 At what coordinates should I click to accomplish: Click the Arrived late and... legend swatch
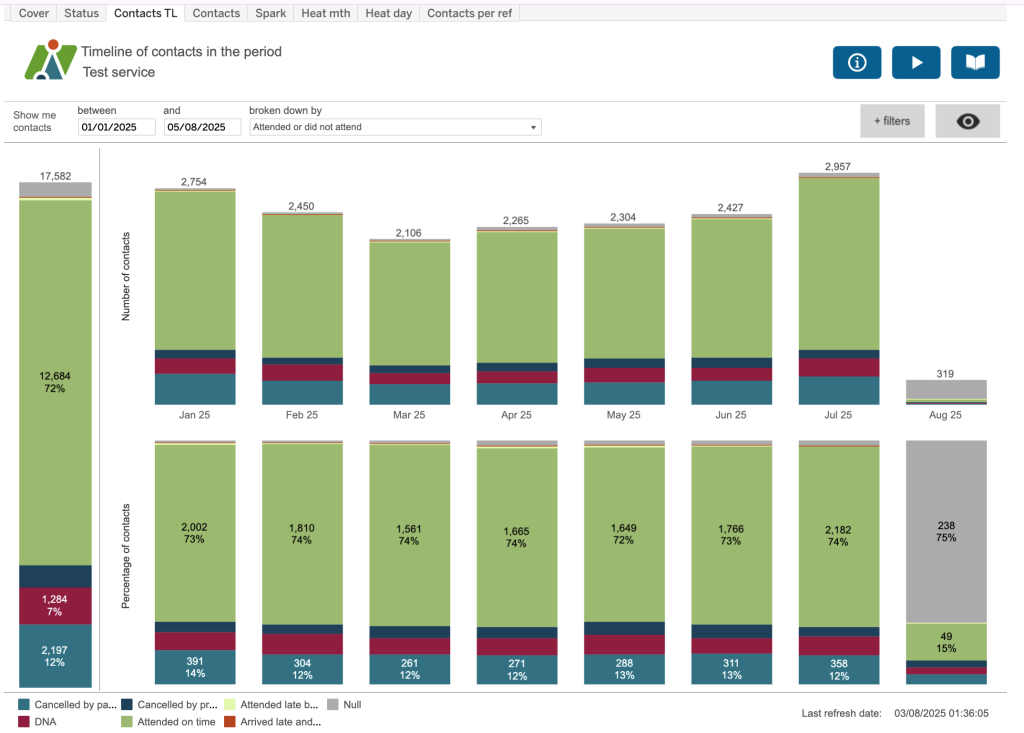point(229,721)
